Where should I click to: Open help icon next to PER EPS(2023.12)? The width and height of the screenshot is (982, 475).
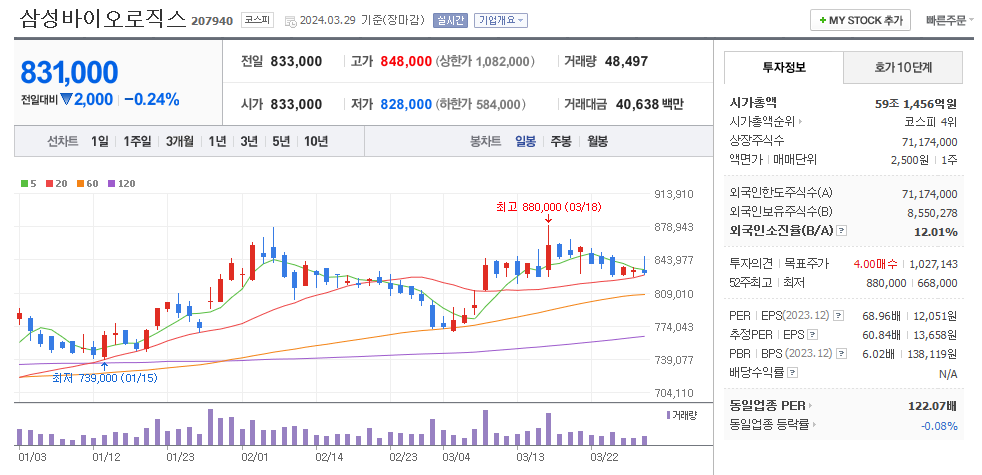[839, 315]
